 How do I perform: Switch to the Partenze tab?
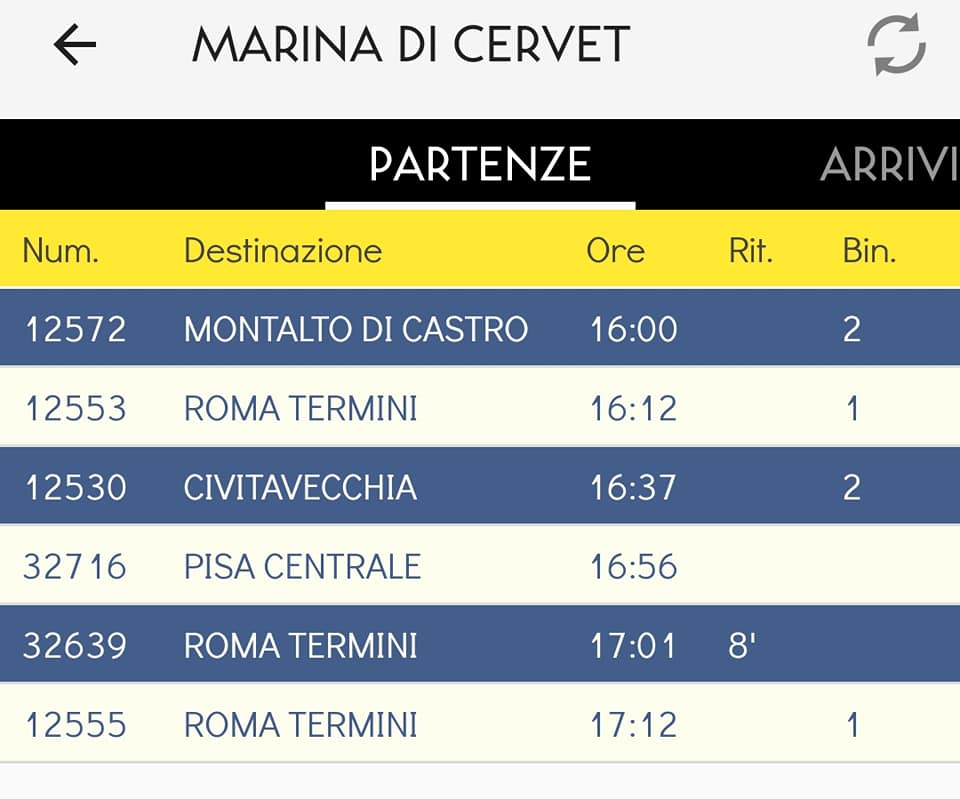[x=480, y=165]
